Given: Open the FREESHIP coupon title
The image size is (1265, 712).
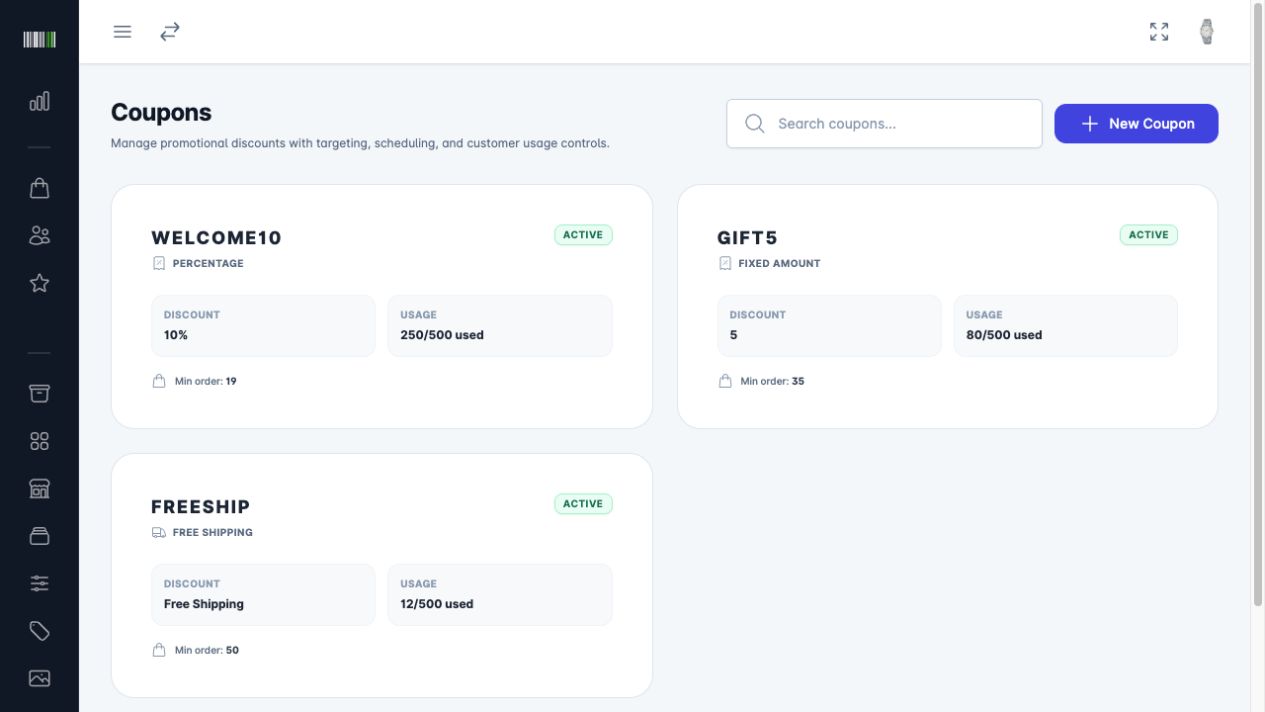Looking at the screenshot, I should [x=201, y=507].
